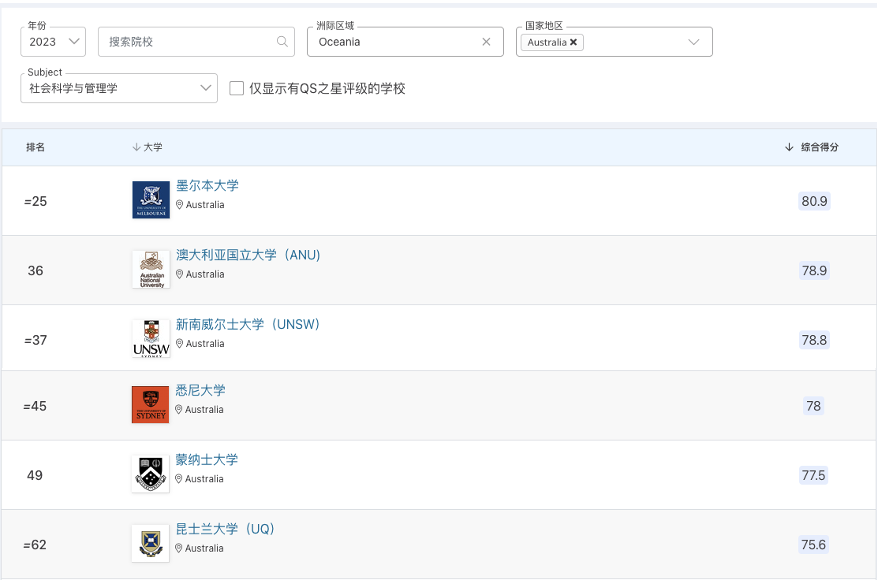Click the location pin icon under 昆士兰大学

[x=179, y=548]
